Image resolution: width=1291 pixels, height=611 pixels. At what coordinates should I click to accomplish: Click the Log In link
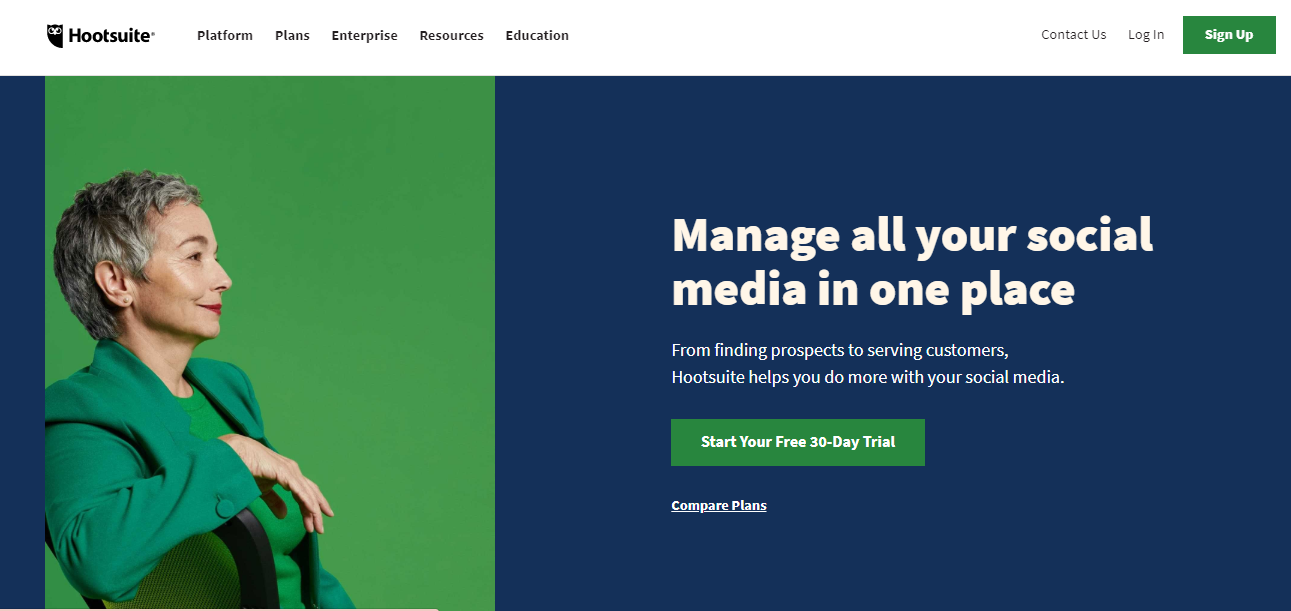pos(1146,34)
